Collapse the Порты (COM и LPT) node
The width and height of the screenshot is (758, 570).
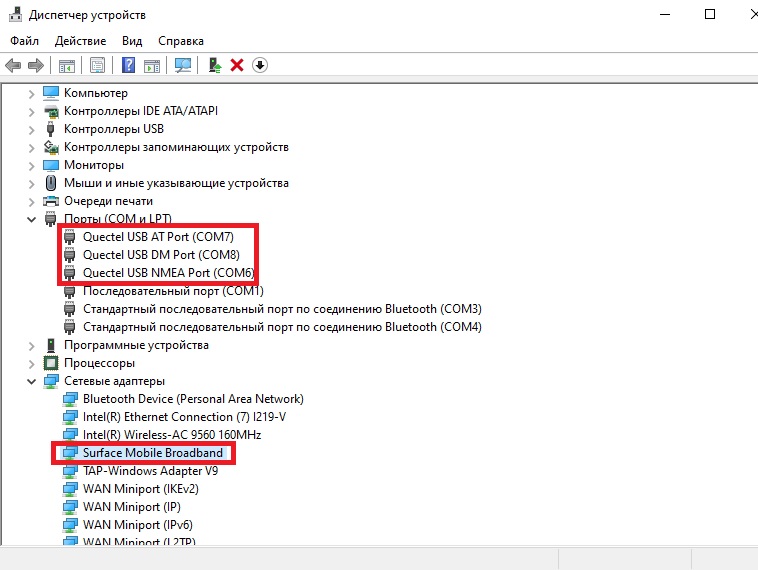(32, 219)
